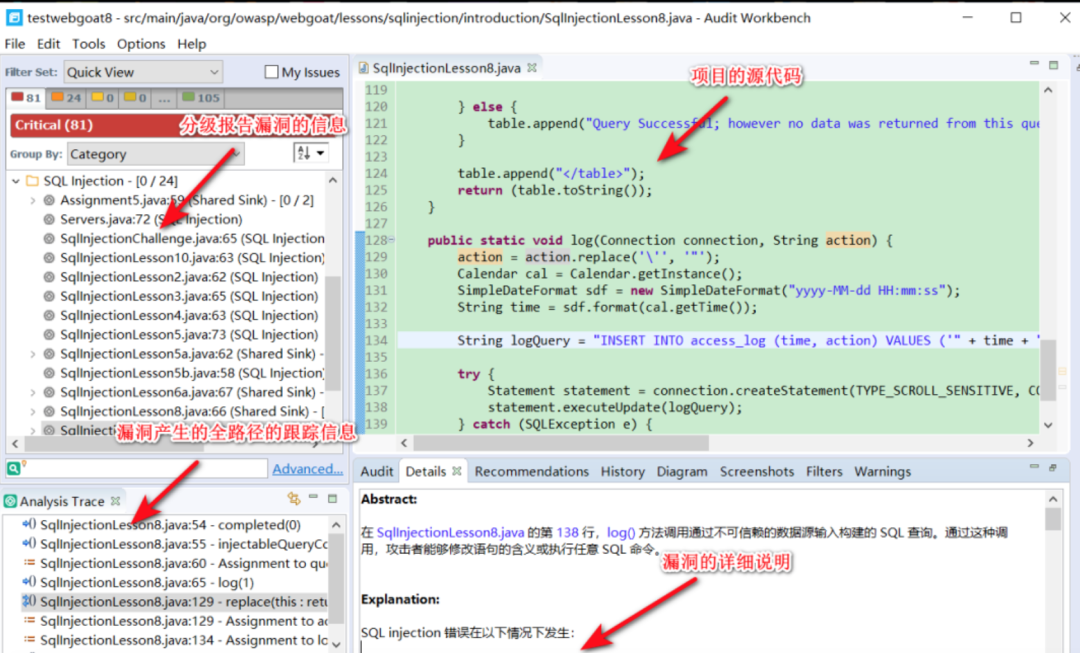Open the Filter Set Quick View dropdown

click(x=143, y=72)
